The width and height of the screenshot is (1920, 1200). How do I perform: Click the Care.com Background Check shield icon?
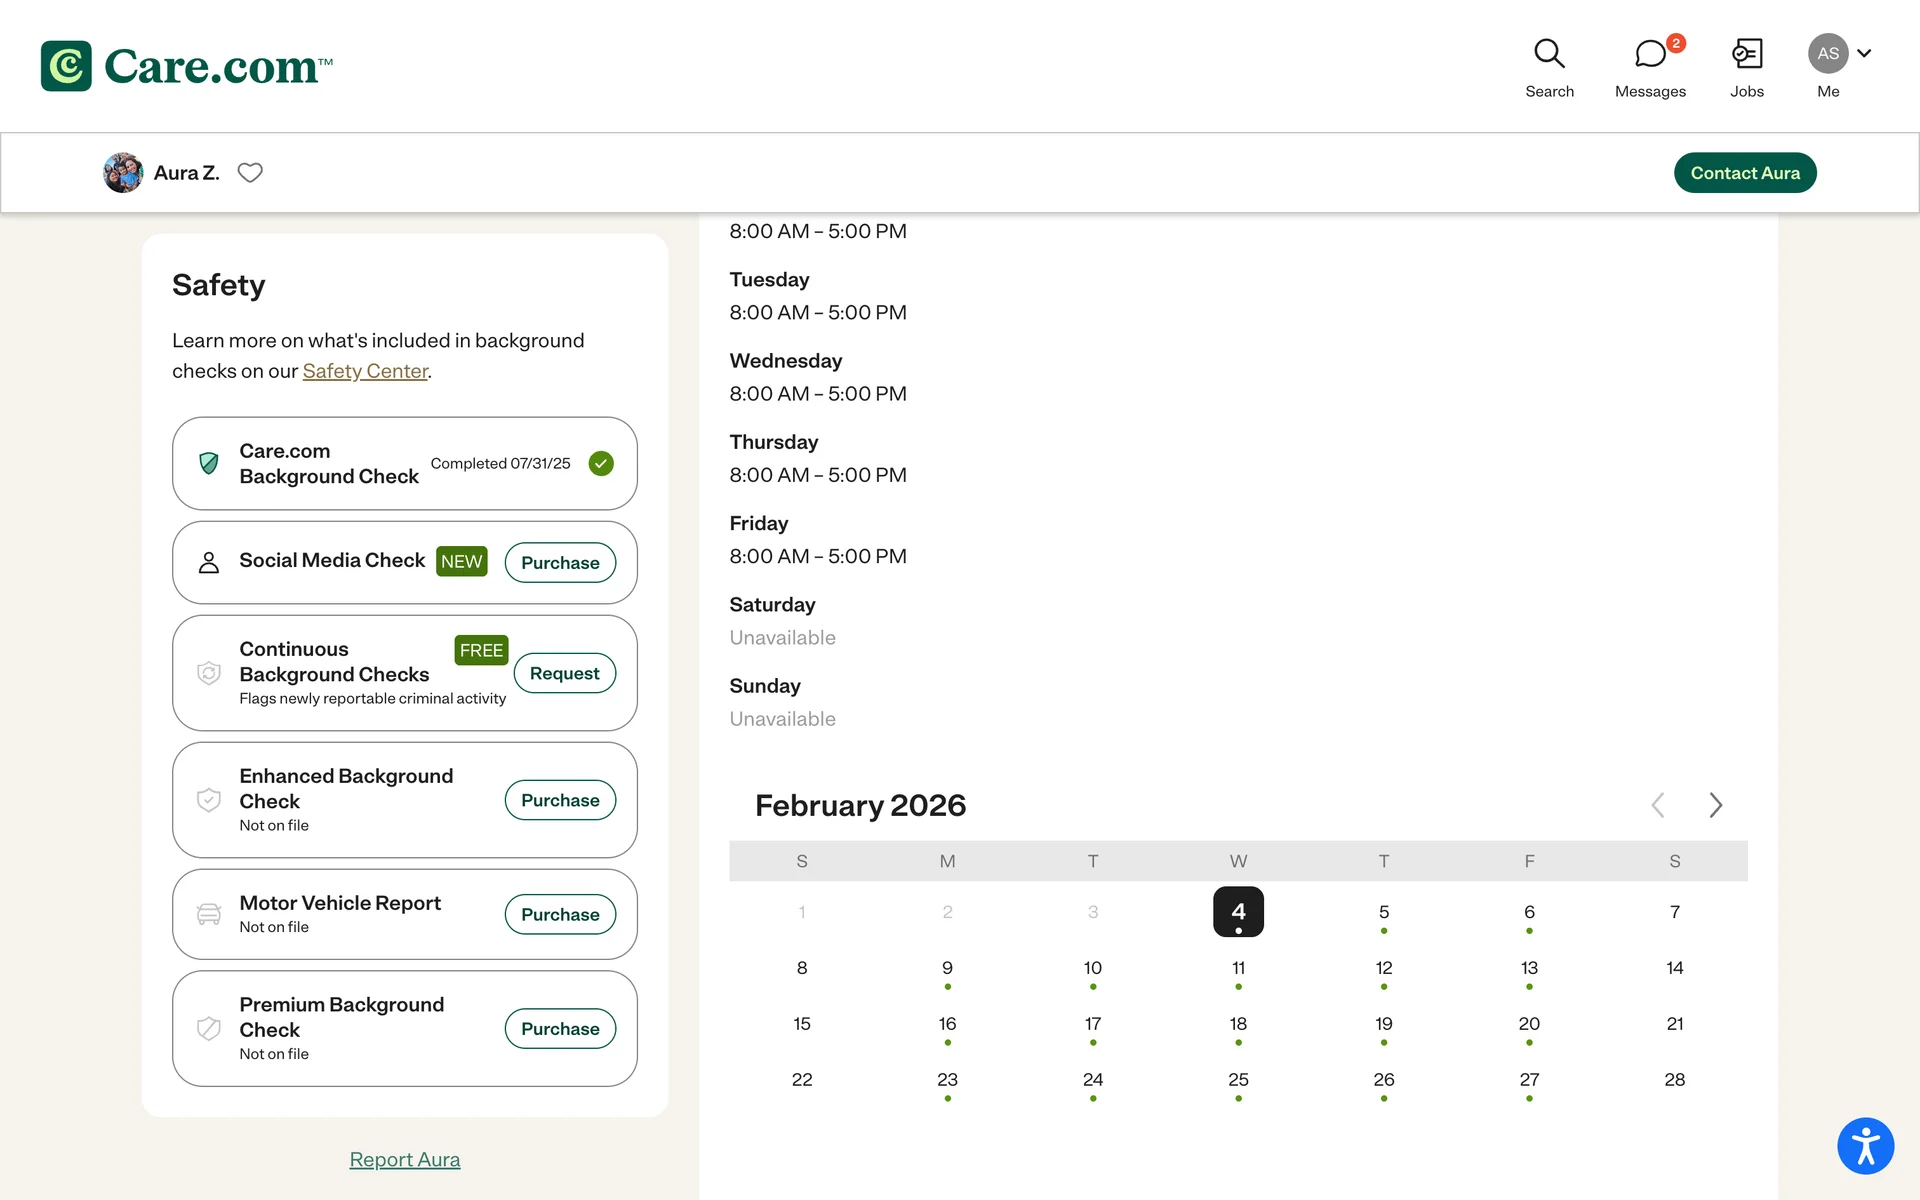point(209,464)
